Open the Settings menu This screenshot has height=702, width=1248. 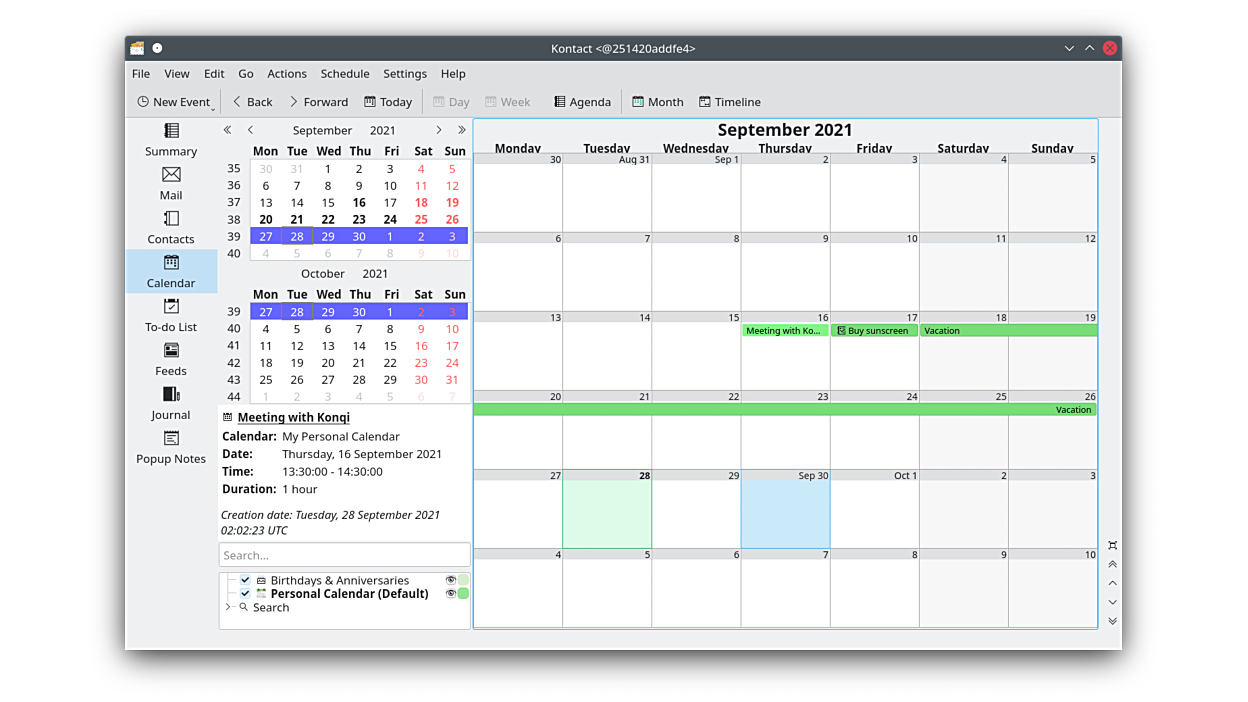click(x=404, y=74)
